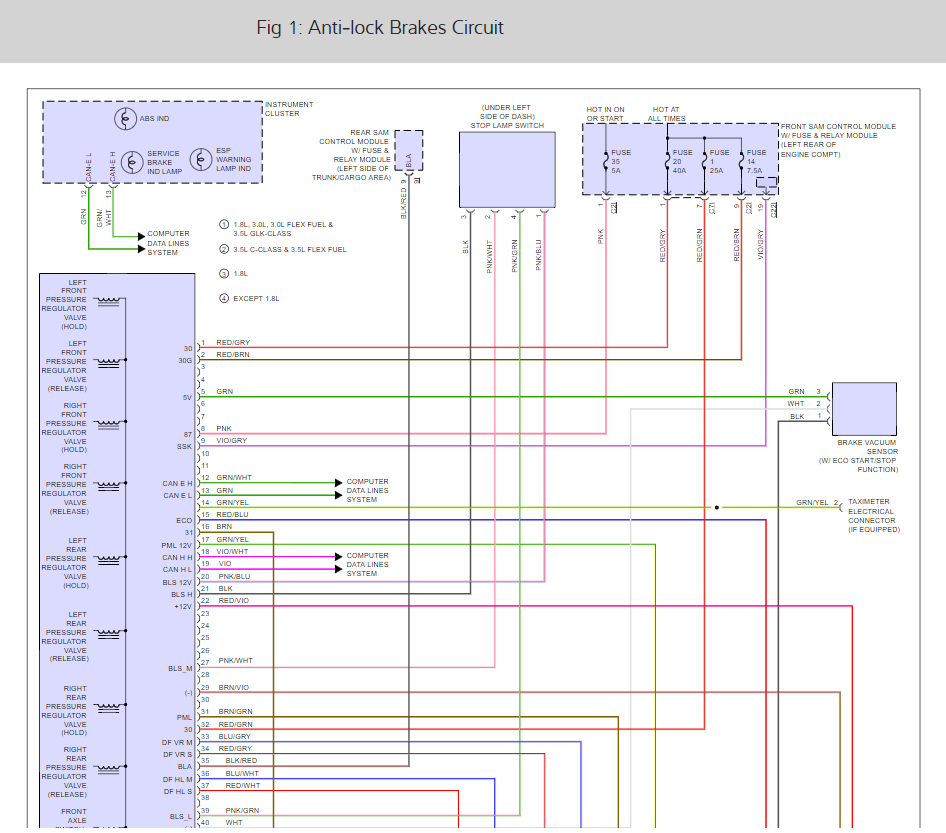Click the Right Rear Release valve coil symbol
The width and height of the screenshot is (946, 833).
pyautogui.click(x=109, y=770)
